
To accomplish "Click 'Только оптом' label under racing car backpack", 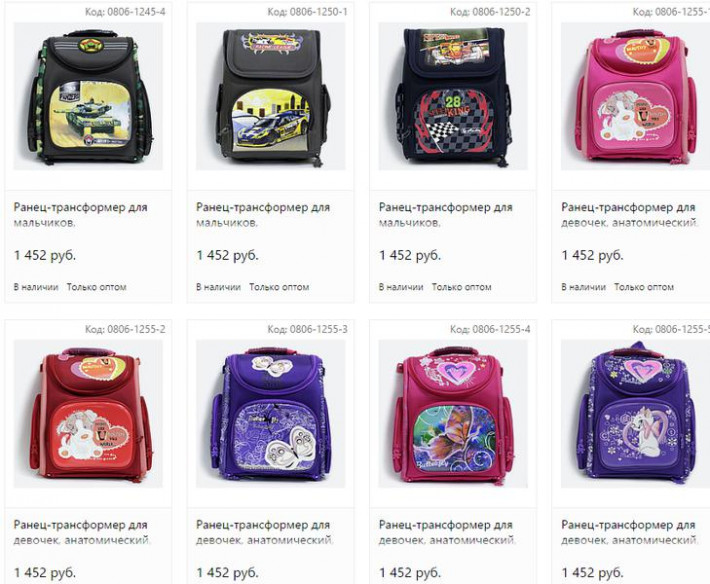I will tap(279, 287).
